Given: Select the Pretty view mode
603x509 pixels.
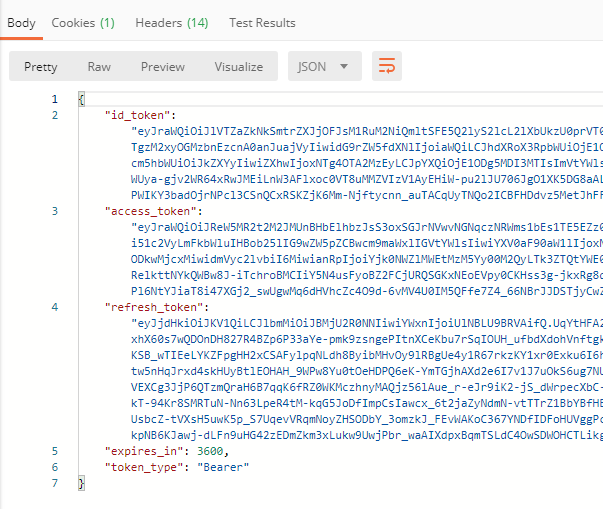Looking at the screenshot, I should pos(40,67).
